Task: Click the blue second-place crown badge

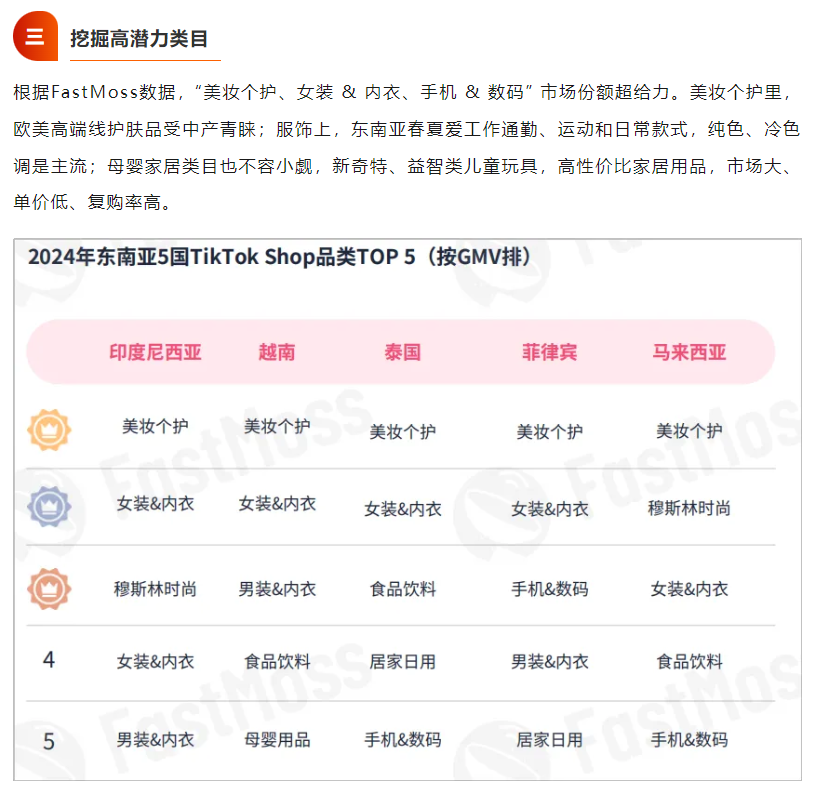Action: pos(49,506)
